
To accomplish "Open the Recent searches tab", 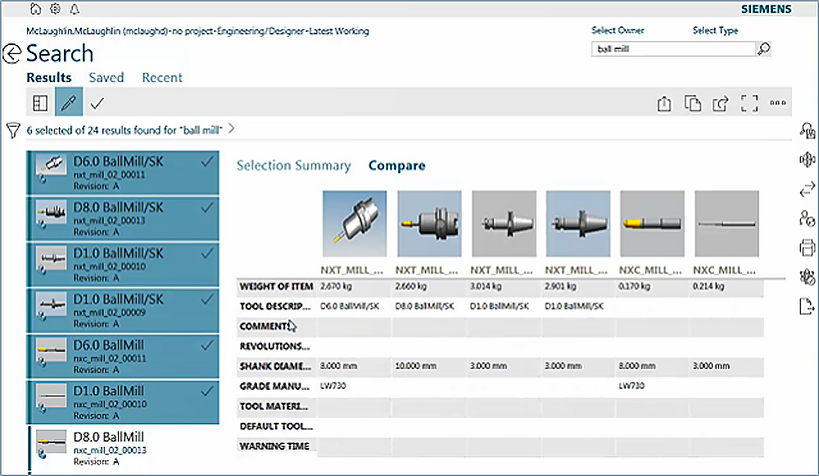I will (162, 77).
